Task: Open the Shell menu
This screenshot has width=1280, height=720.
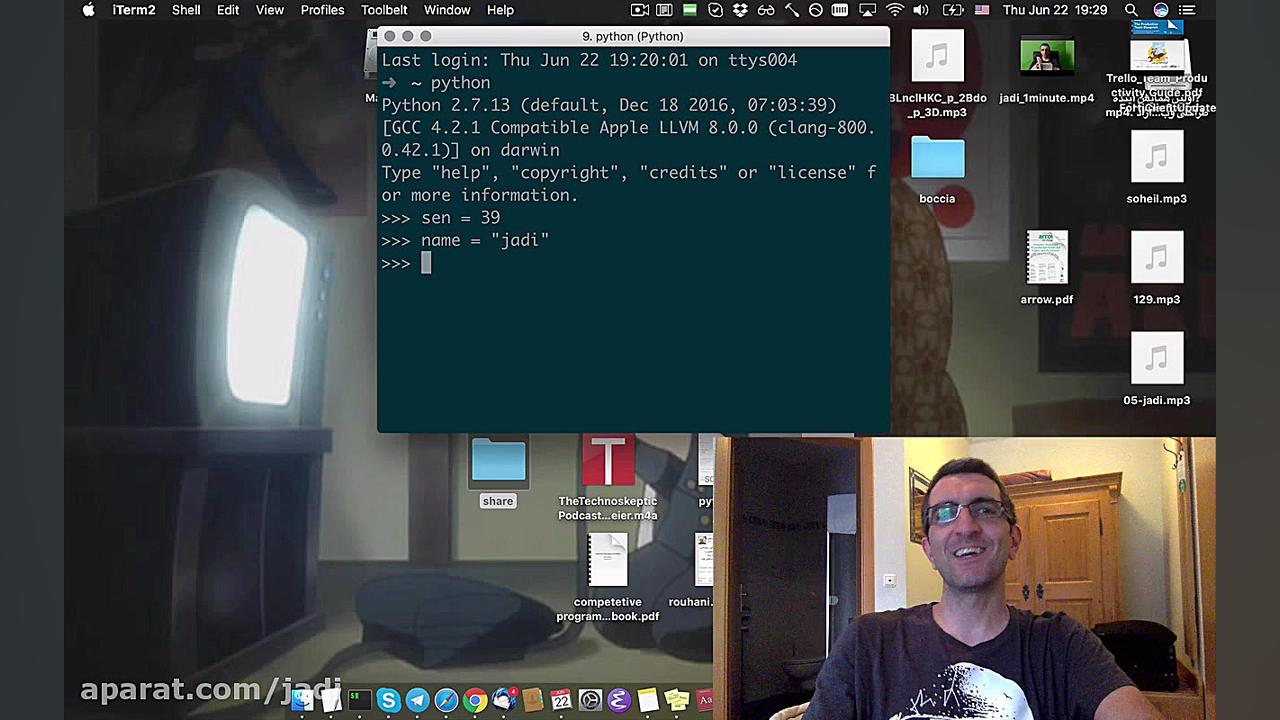Action: coord(186,10)
